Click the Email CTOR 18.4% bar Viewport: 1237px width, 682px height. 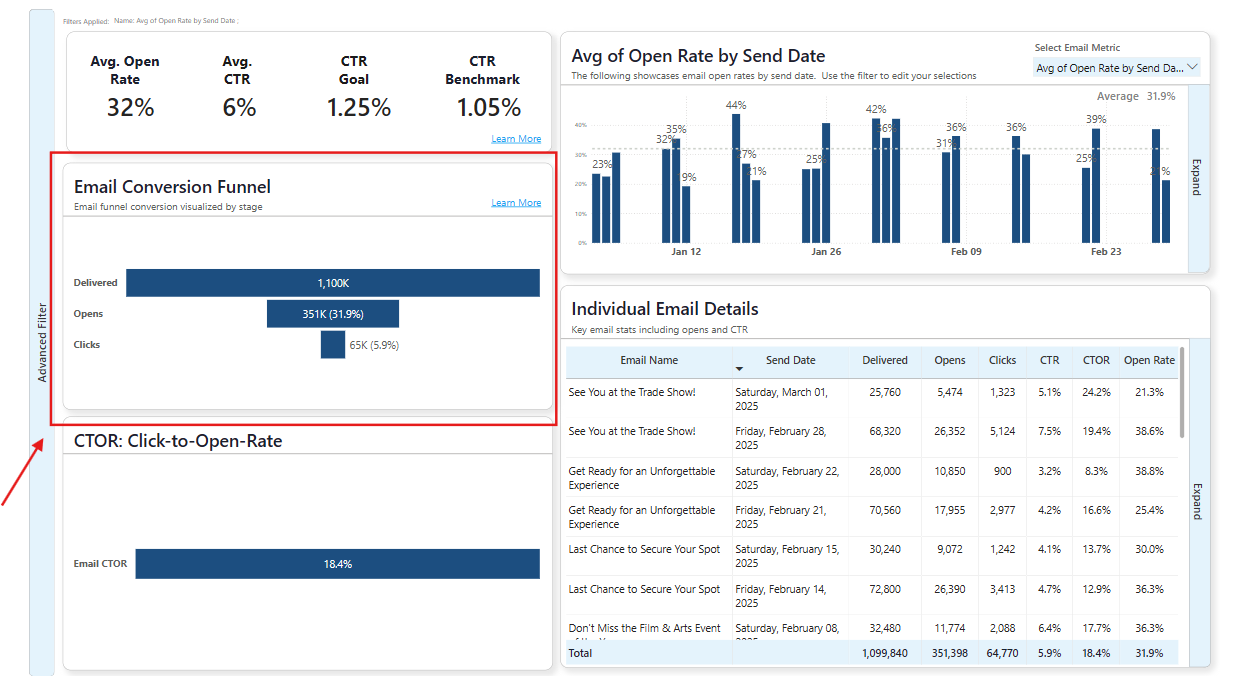[337, 564]
